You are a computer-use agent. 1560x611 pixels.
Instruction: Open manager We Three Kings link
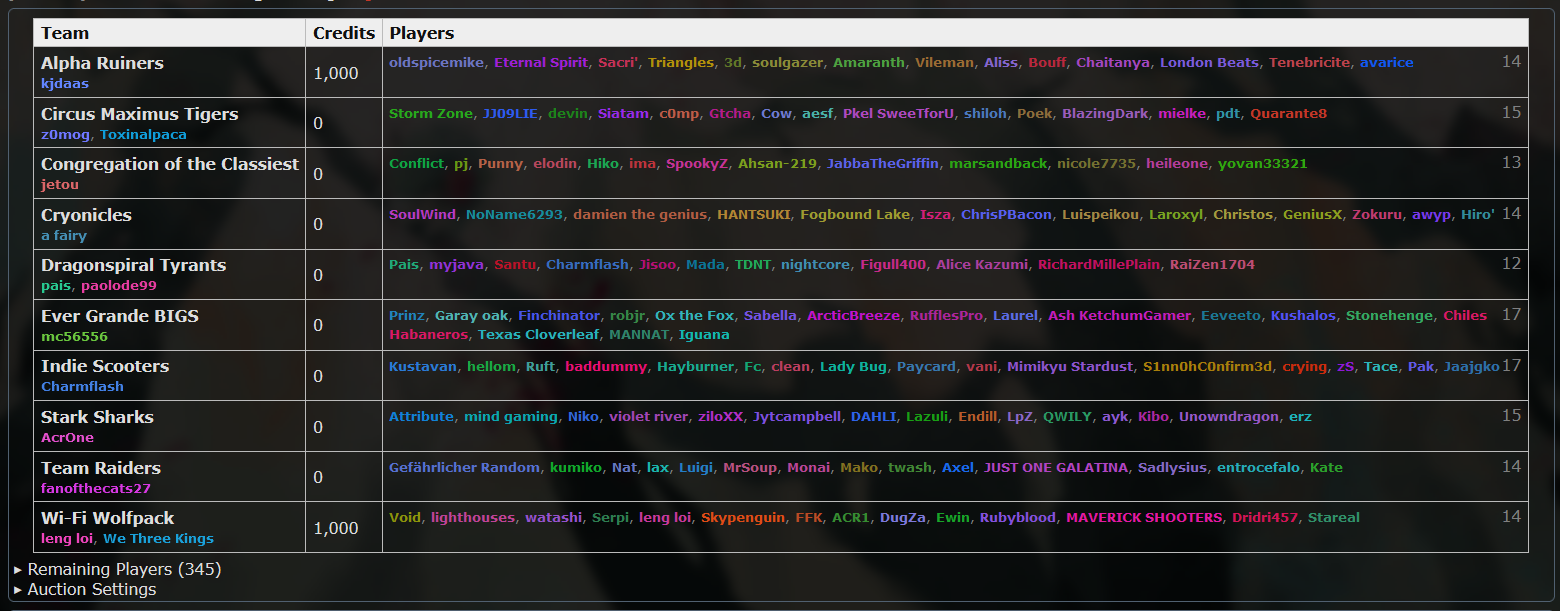coord(158,539)
